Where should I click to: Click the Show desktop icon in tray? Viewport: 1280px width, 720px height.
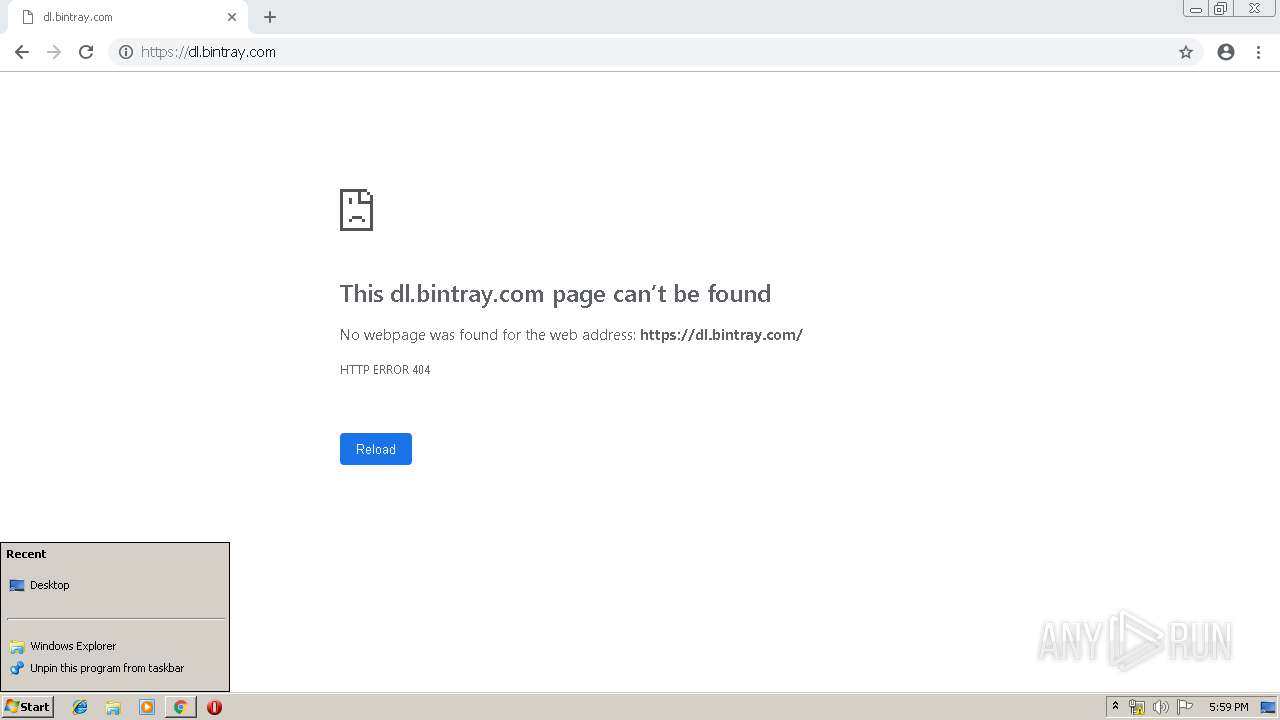[1268, 707]
